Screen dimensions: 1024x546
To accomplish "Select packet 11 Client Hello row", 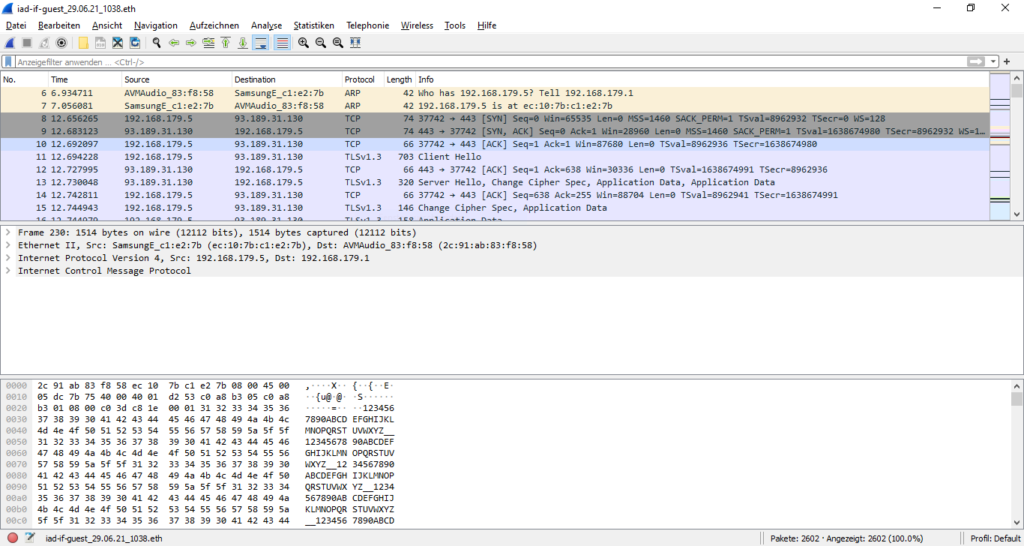I will pyautogui.click(x=495, y=157).
